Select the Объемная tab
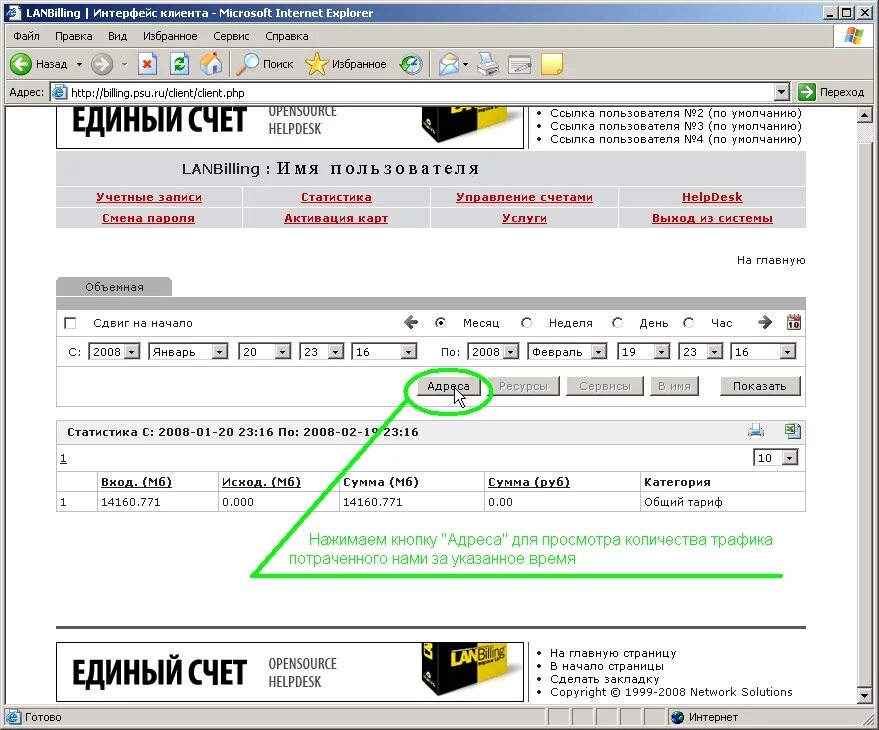This screenshot has height=730, width=879. pos(114,287)
